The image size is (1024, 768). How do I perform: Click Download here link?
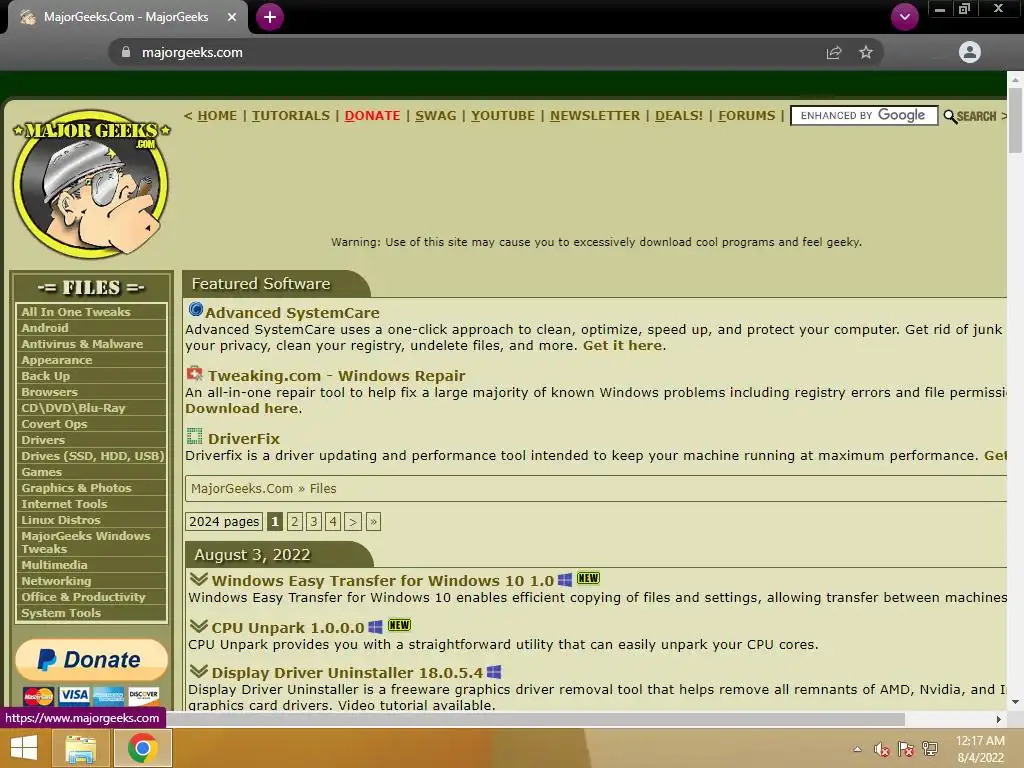click(242, 408)
